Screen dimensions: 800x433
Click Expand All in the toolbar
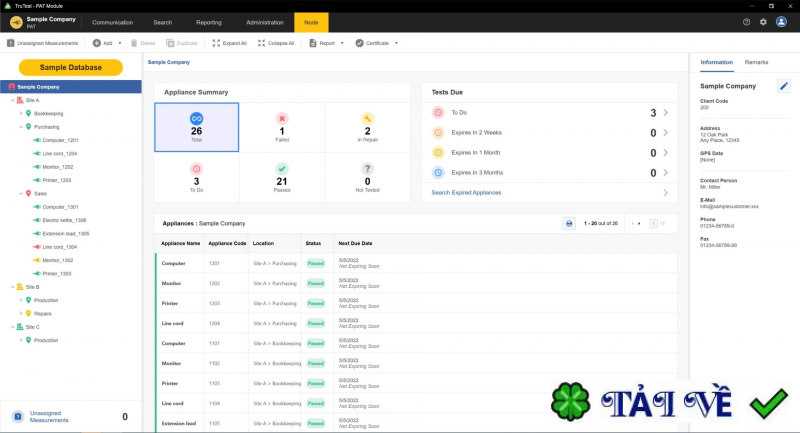tap(229, 43)
